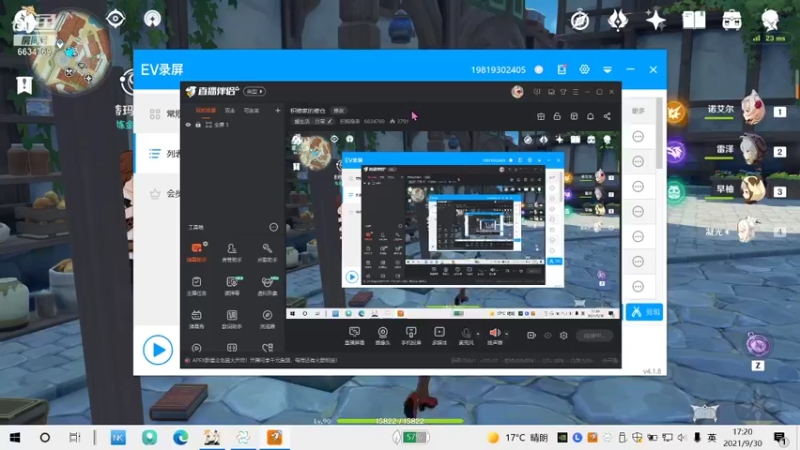Viewport: 800px width, 450px height.
Task: Open the second row more-options circle in EV list
Action: point(638,161)
